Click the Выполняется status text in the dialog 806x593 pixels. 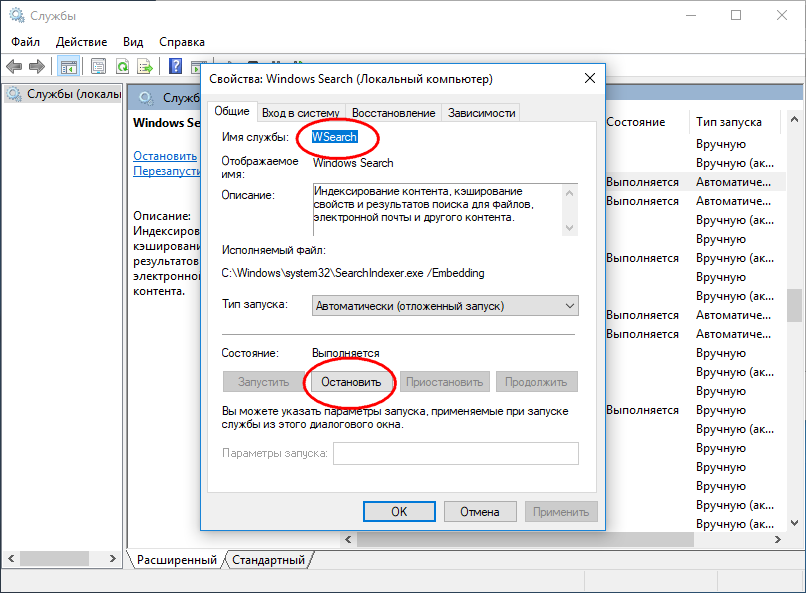[346, 353]
